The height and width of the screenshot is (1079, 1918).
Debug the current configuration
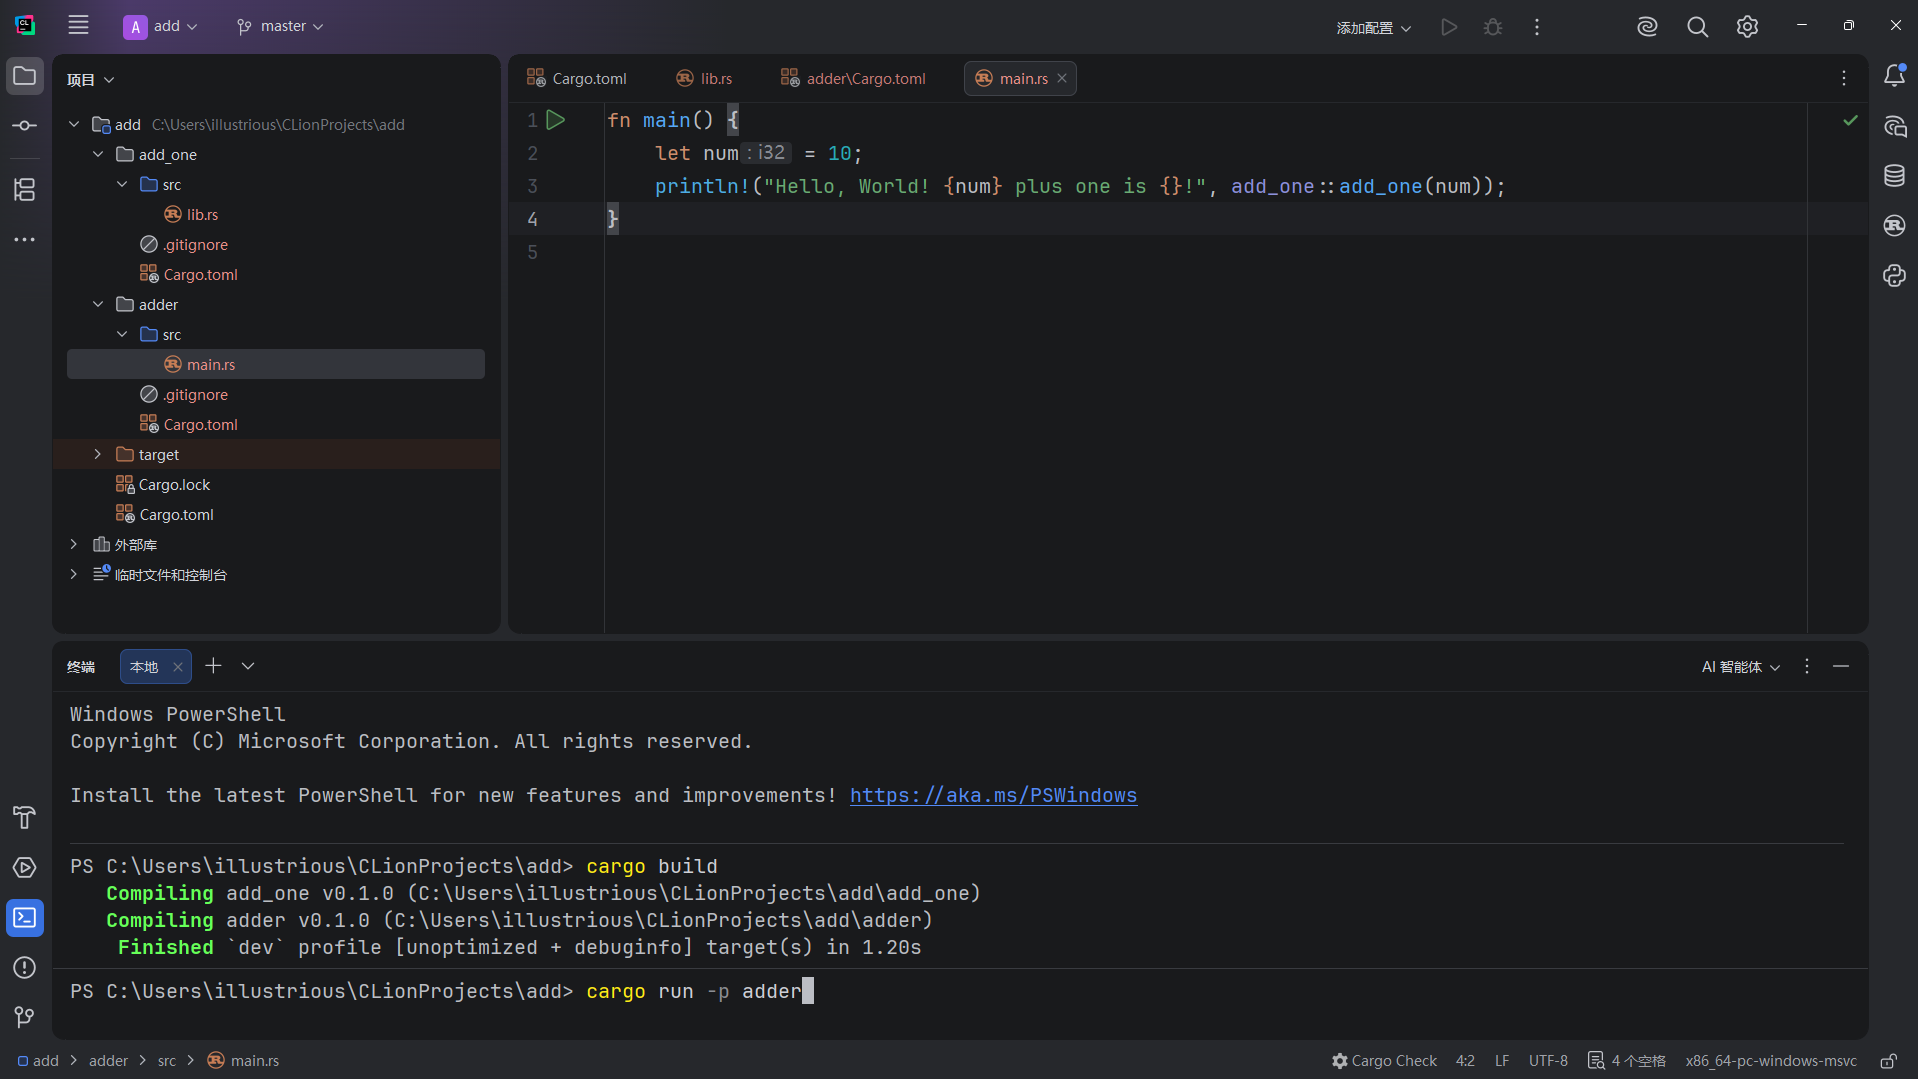pyautogui.click(x=1493, y=27)
